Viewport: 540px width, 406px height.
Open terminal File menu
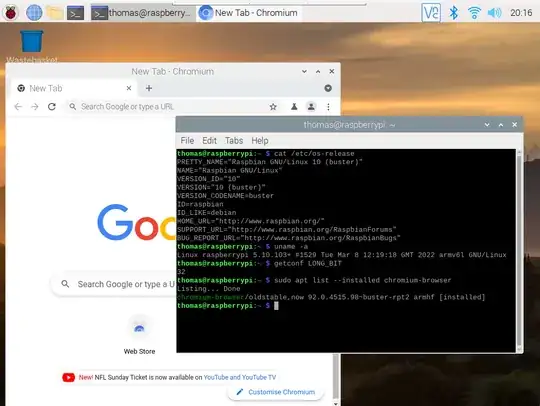click(187, 140)
